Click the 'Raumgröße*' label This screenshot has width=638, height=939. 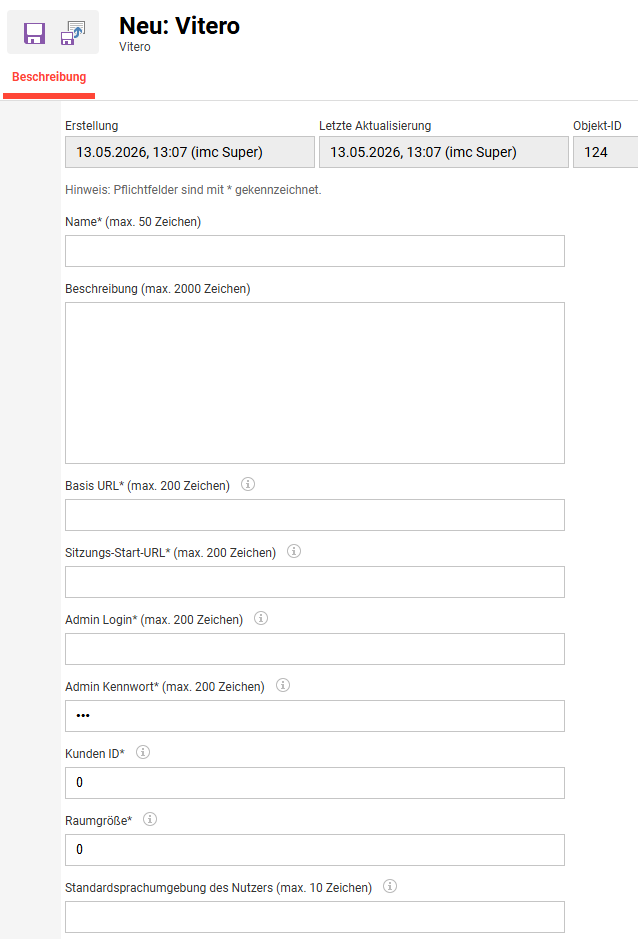tap(99, 821)
